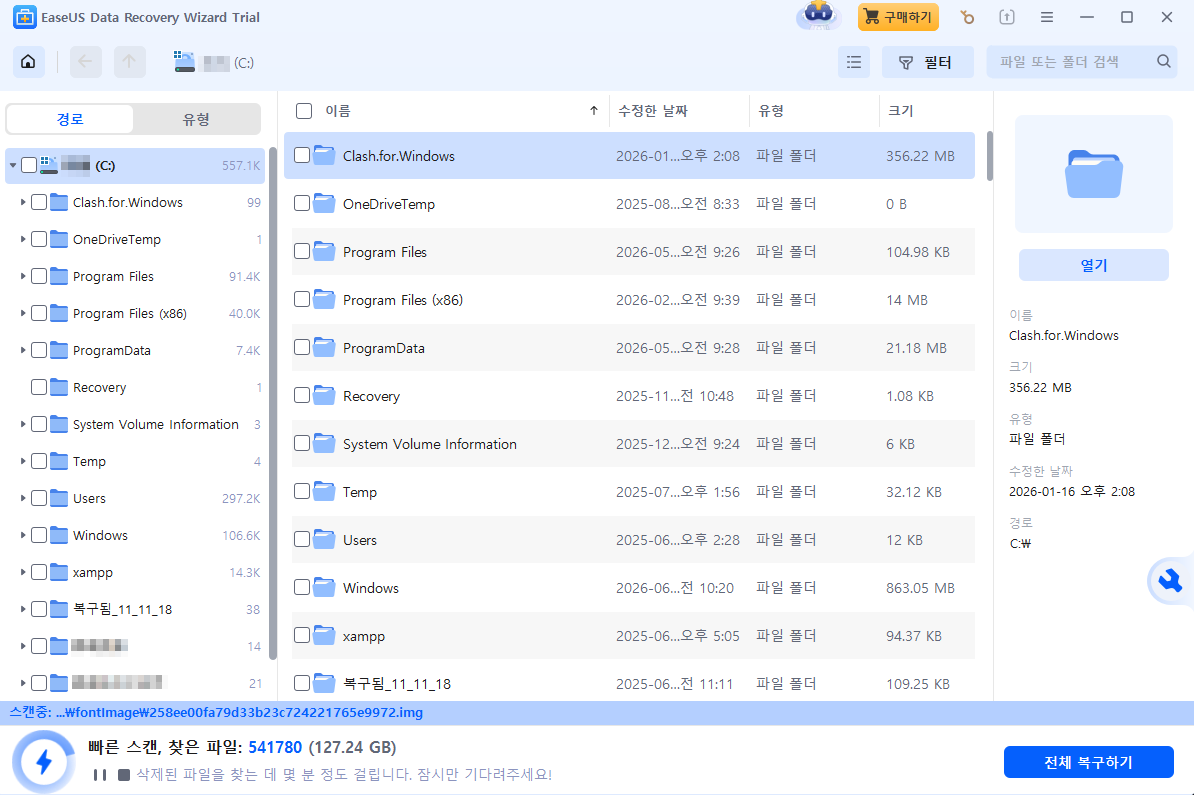The height and width of the screenshot is (795, 1194).
Task: Sort by 이름 column header
Action: click(x=338, y=110)
